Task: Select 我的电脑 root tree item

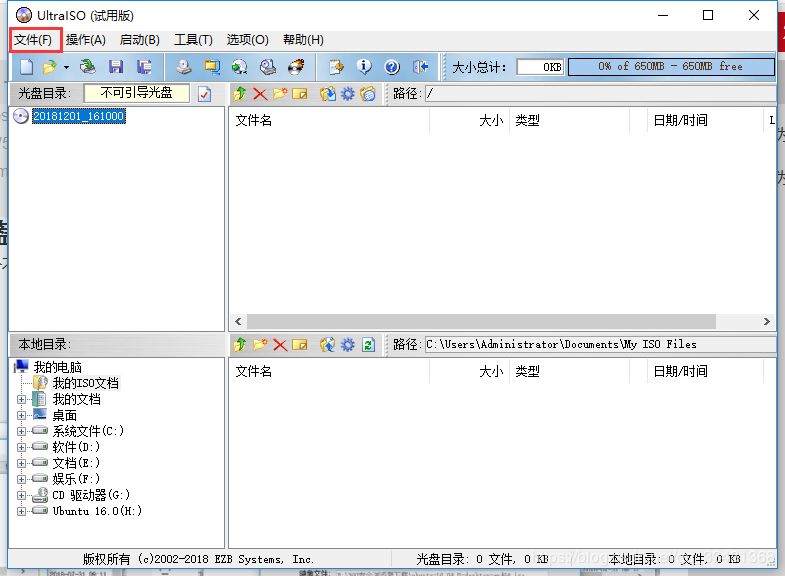Action: [x=58, y=367]
